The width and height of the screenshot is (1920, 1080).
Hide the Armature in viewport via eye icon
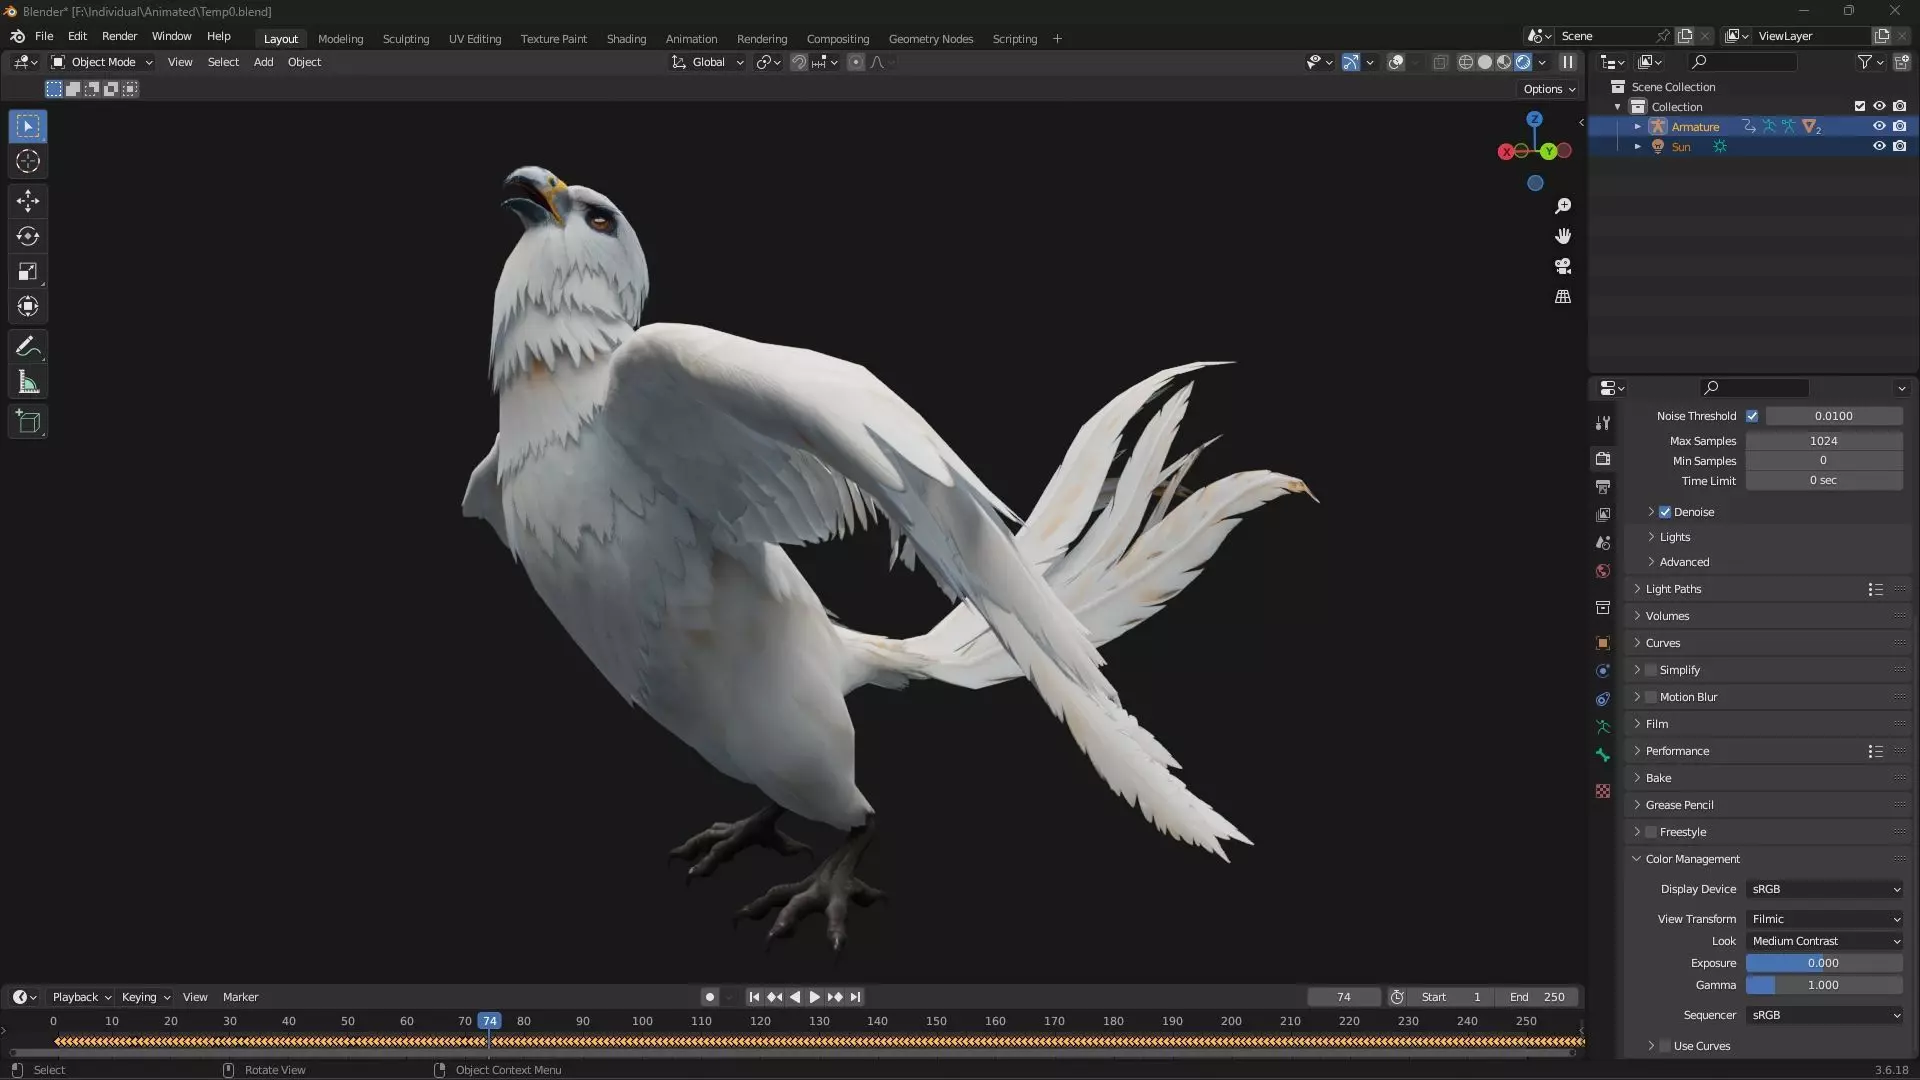(1879, 126)
